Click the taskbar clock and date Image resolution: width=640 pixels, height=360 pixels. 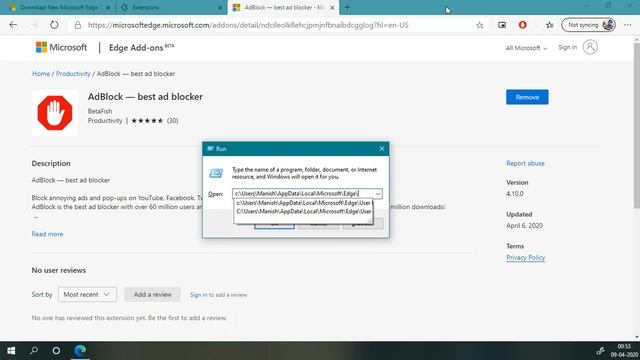[x=624, y=351]
